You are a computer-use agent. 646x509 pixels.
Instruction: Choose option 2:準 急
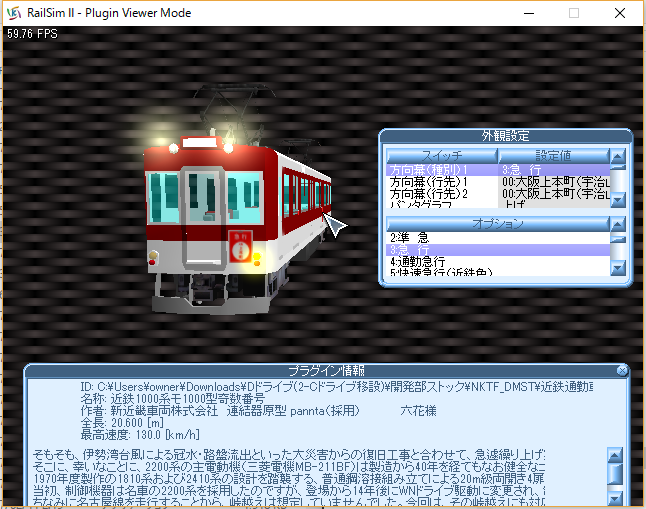(498, 238)
